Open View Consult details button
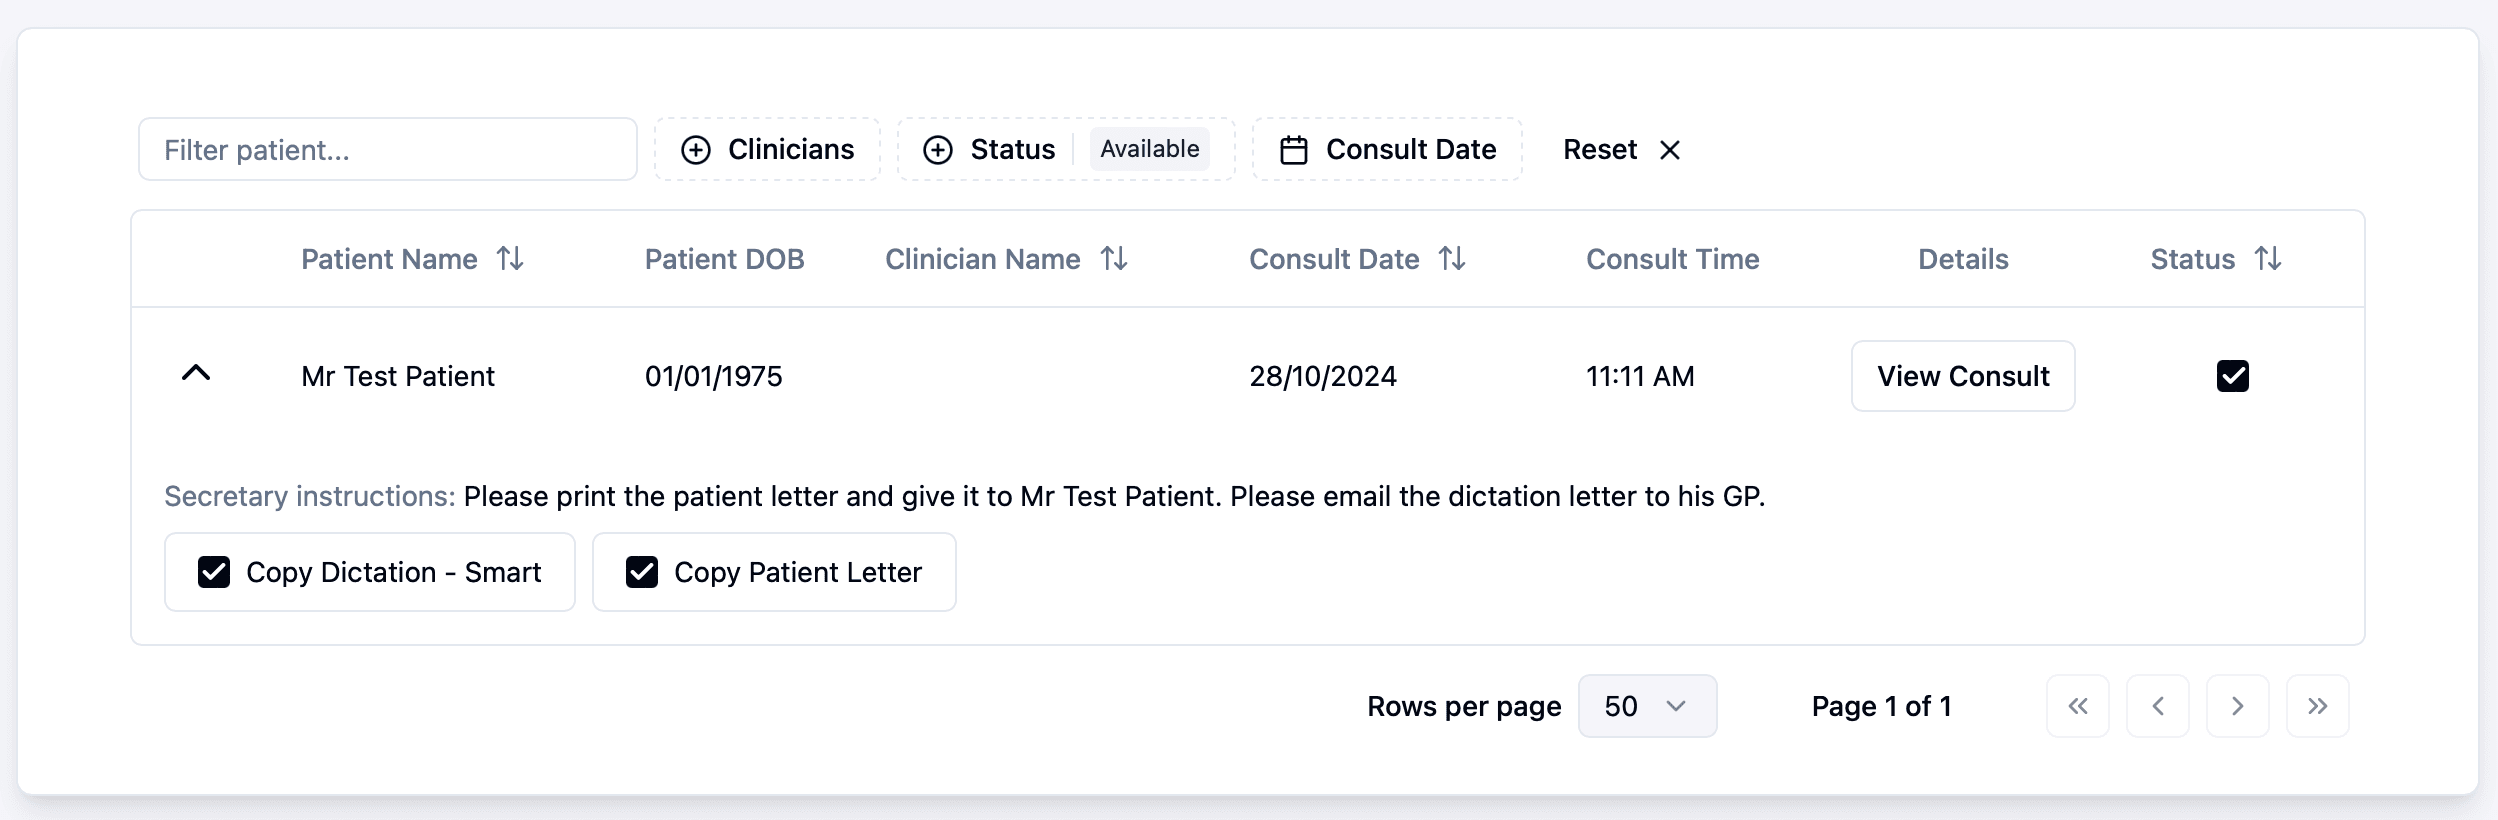 pos(1963,376)
